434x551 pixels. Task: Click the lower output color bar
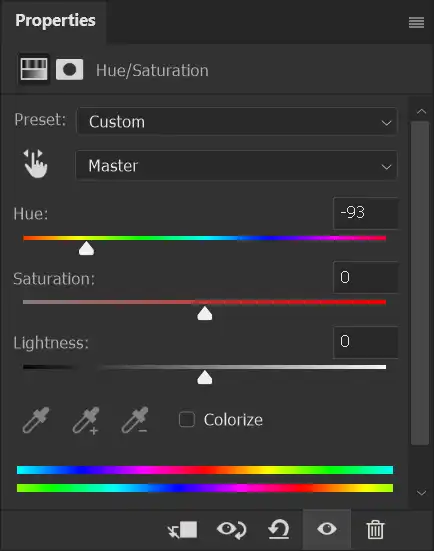[x=205, y=488]
